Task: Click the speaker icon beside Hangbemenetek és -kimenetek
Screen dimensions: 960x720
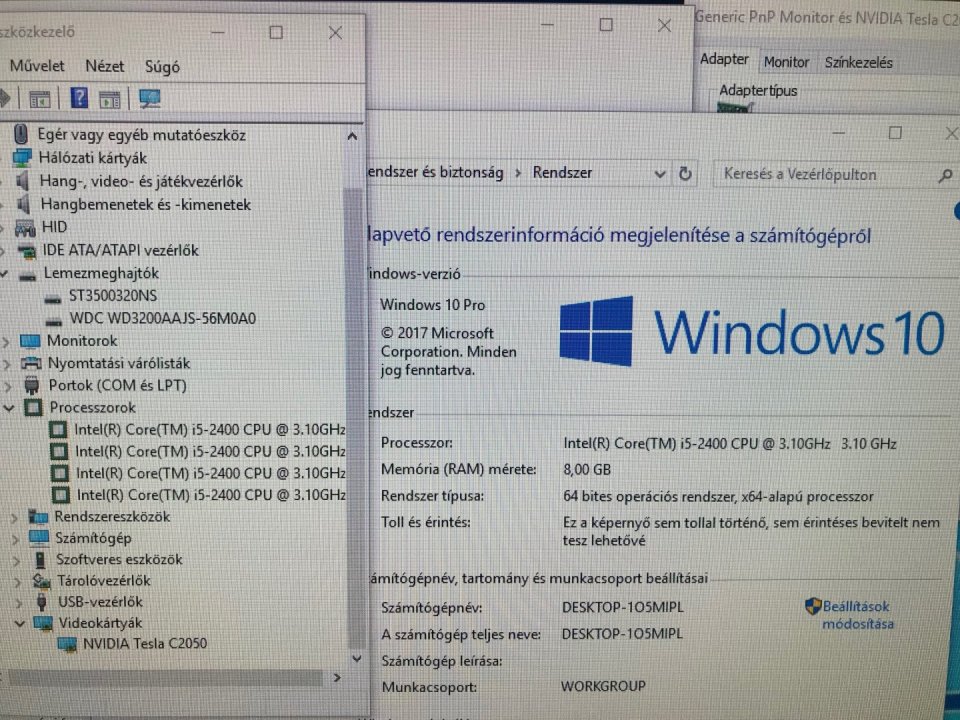Action: (x=24, y=204)
